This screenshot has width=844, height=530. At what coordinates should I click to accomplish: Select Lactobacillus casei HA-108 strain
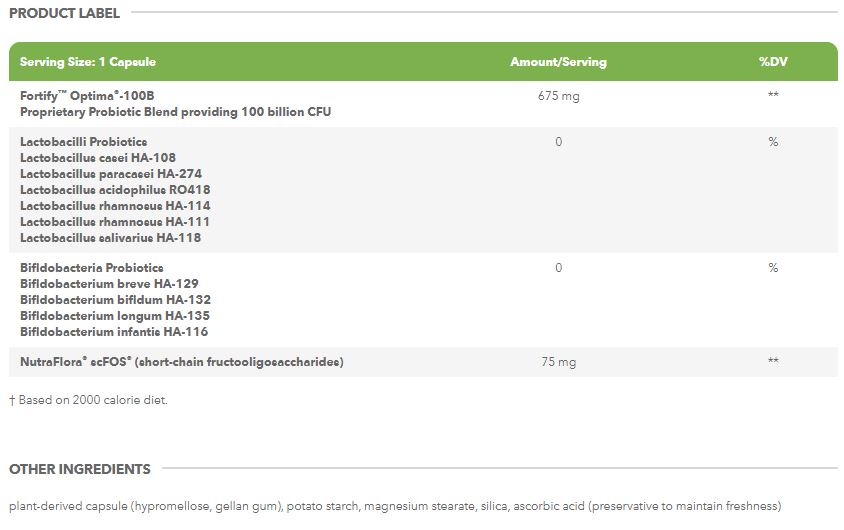click(x=98, y=158)
